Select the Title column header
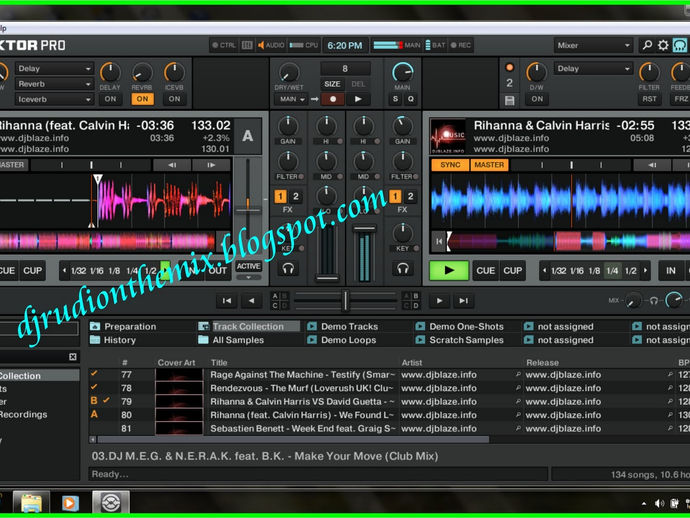Image resolution: width=690 pixels, height=518 pixels. [x=219, y=363]
